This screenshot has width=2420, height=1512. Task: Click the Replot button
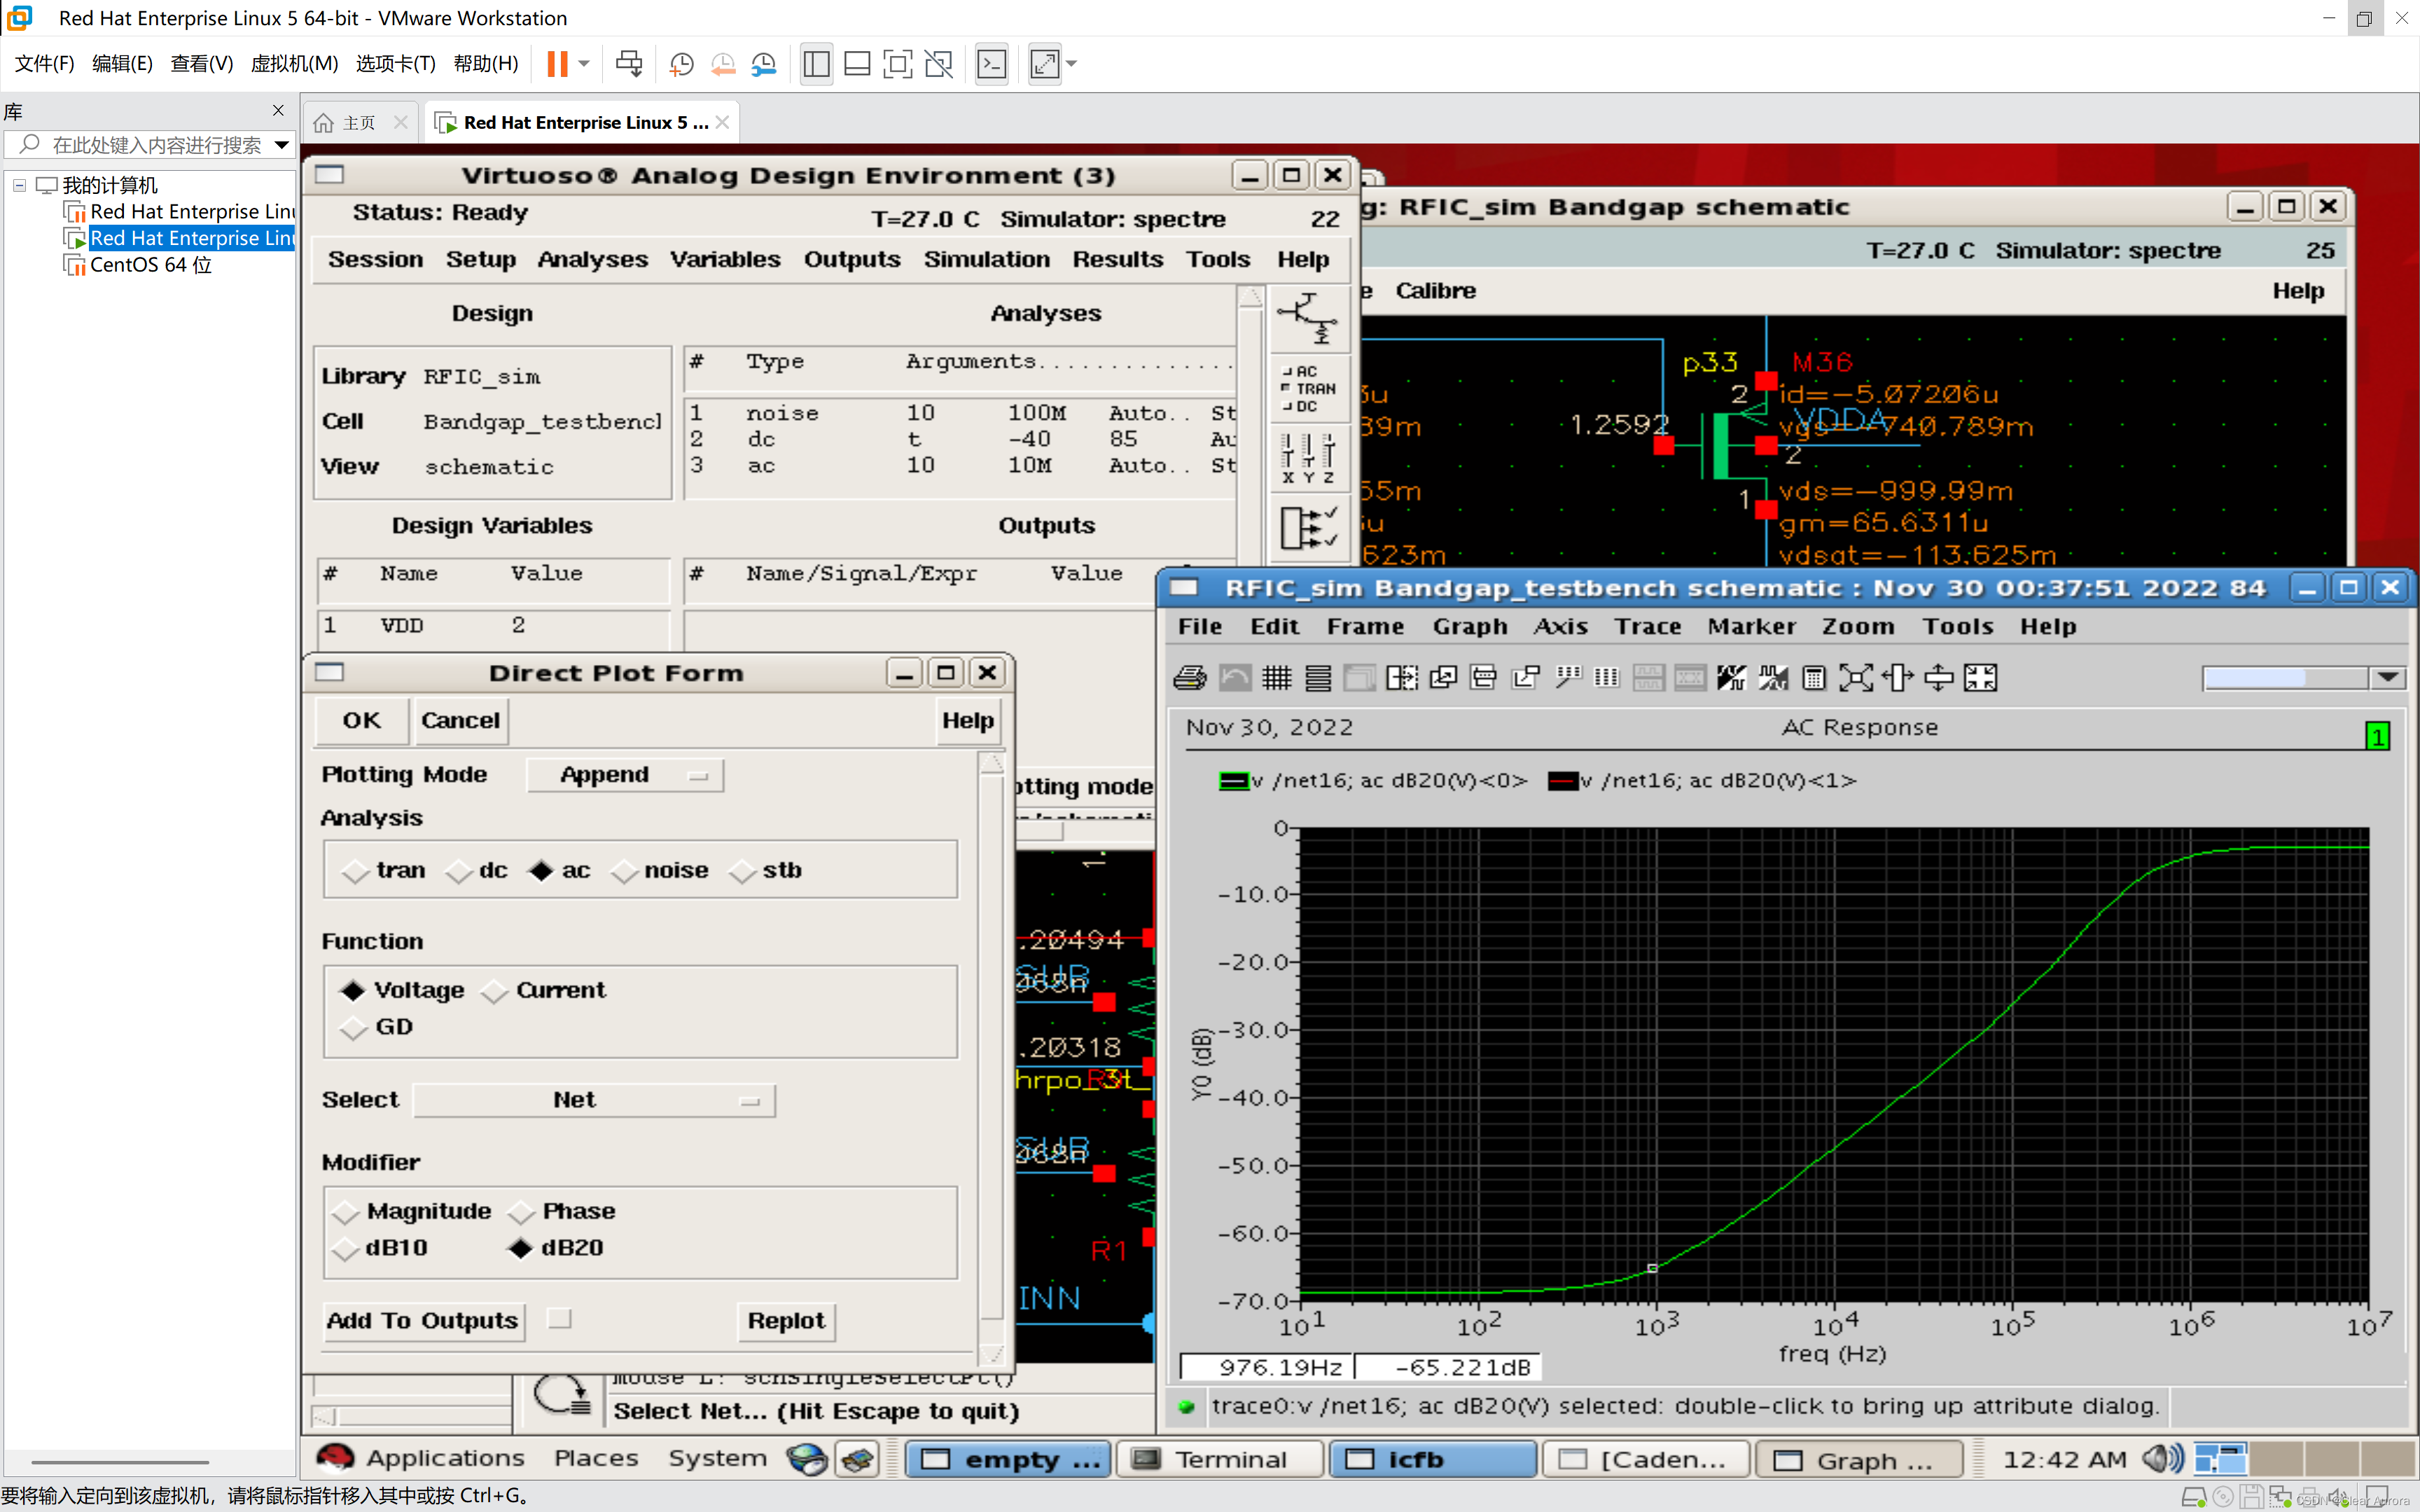[786, 1321]
